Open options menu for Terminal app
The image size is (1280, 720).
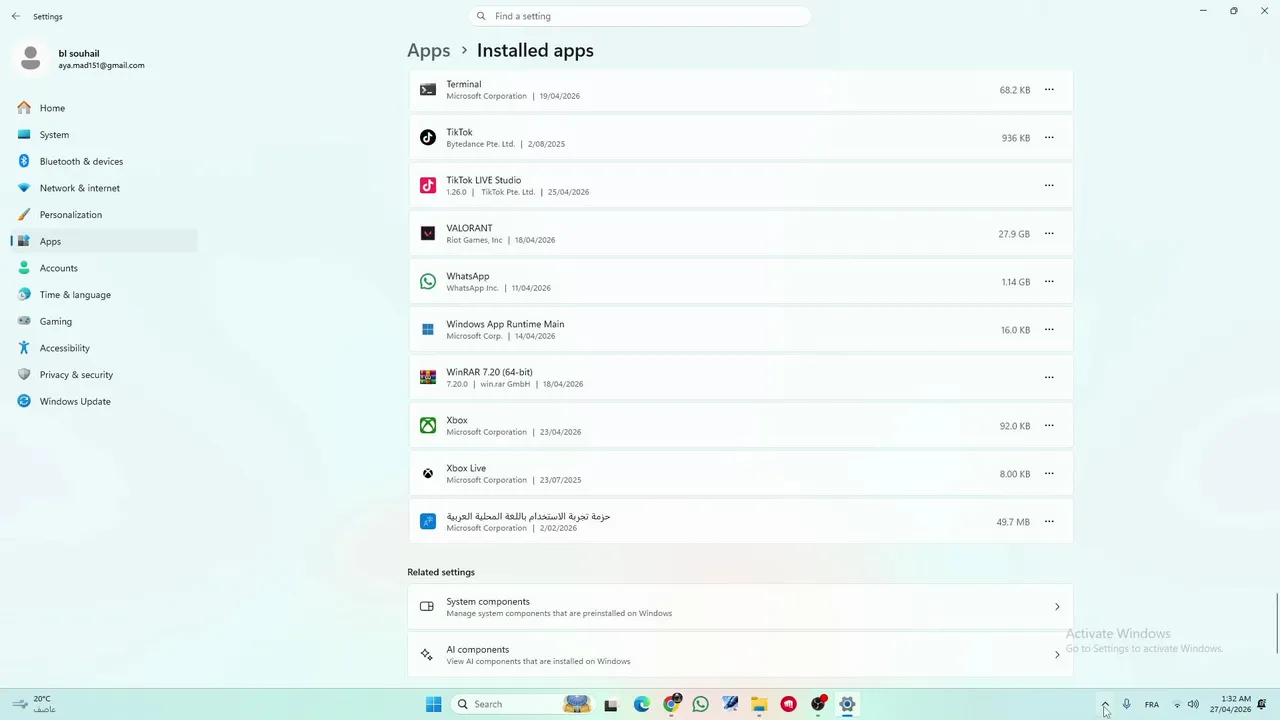1049,90
